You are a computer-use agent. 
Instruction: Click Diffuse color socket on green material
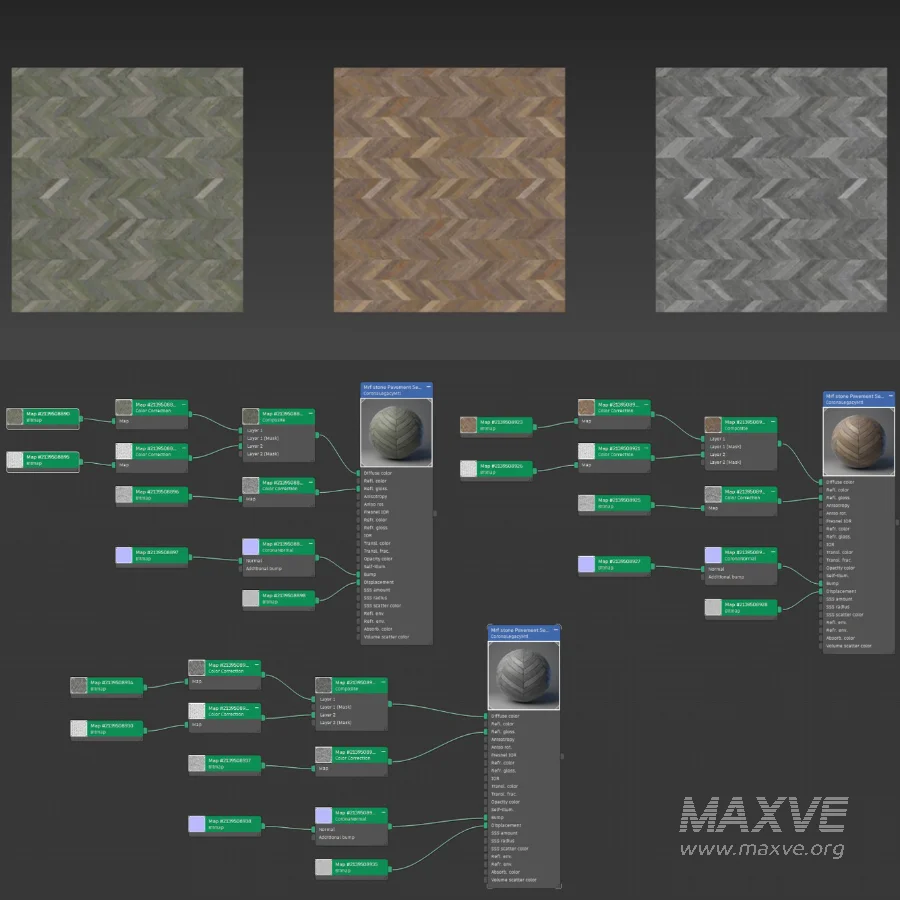[x=358, y=473]
